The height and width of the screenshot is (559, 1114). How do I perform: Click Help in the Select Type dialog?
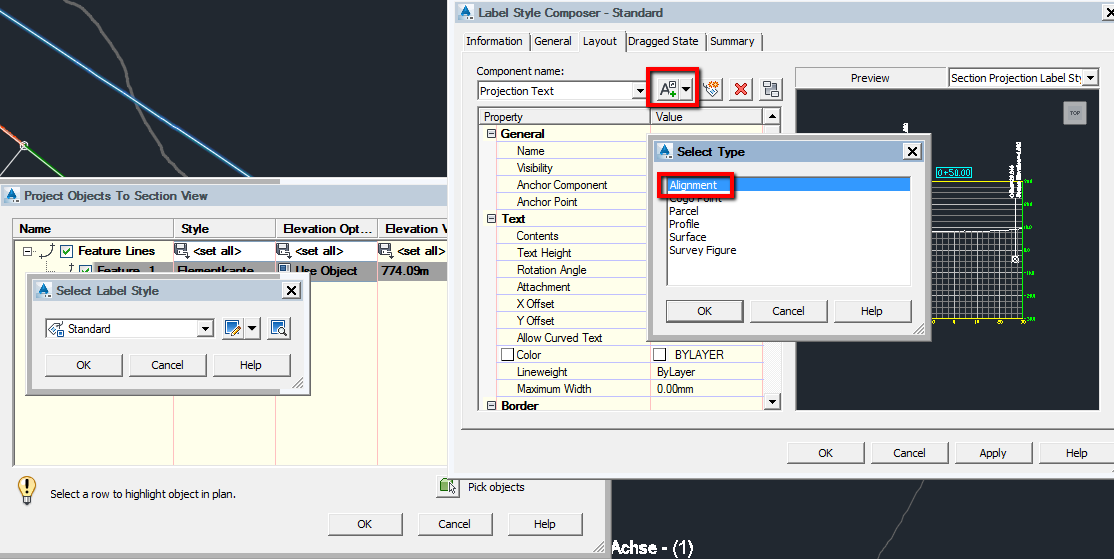[872, 311]
